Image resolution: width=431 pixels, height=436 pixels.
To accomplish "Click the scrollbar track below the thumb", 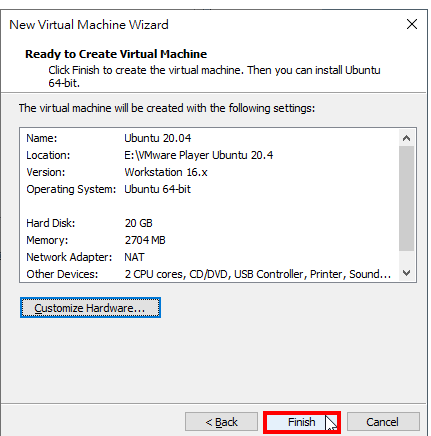I will coord(406,258).
